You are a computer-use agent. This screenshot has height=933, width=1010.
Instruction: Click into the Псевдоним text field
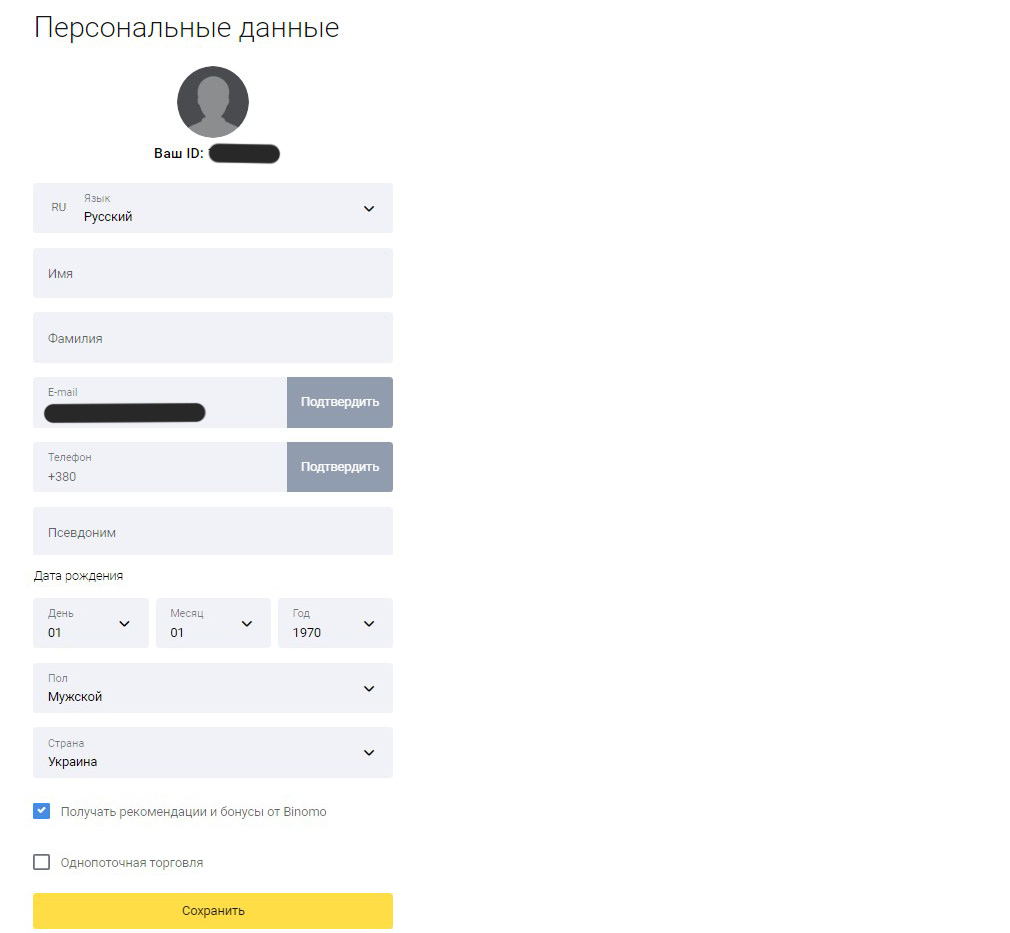pos(213,532)
